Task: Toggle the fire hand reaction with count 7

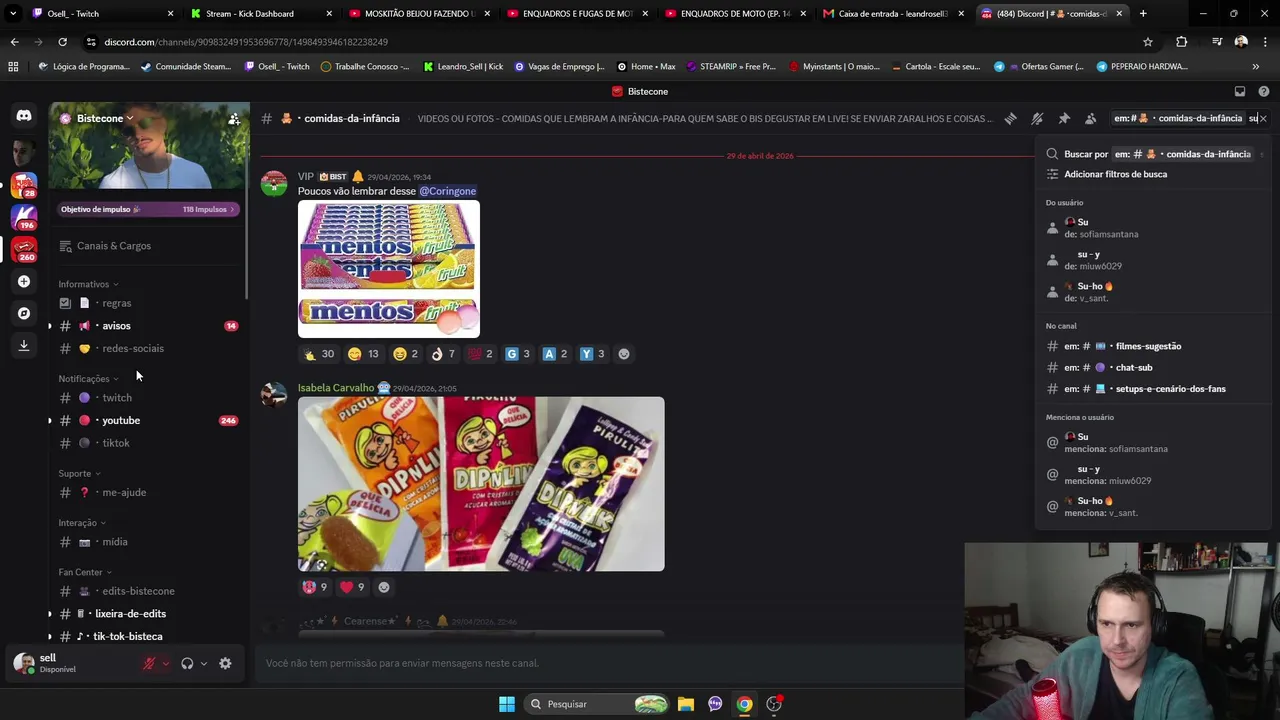Action: click(x=443, y=354)
